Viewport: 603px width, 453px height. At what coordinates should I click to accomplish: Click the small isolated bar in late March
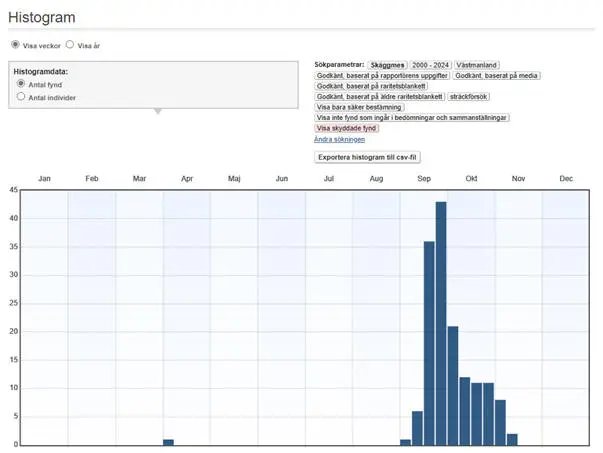(x=168, y=441)
